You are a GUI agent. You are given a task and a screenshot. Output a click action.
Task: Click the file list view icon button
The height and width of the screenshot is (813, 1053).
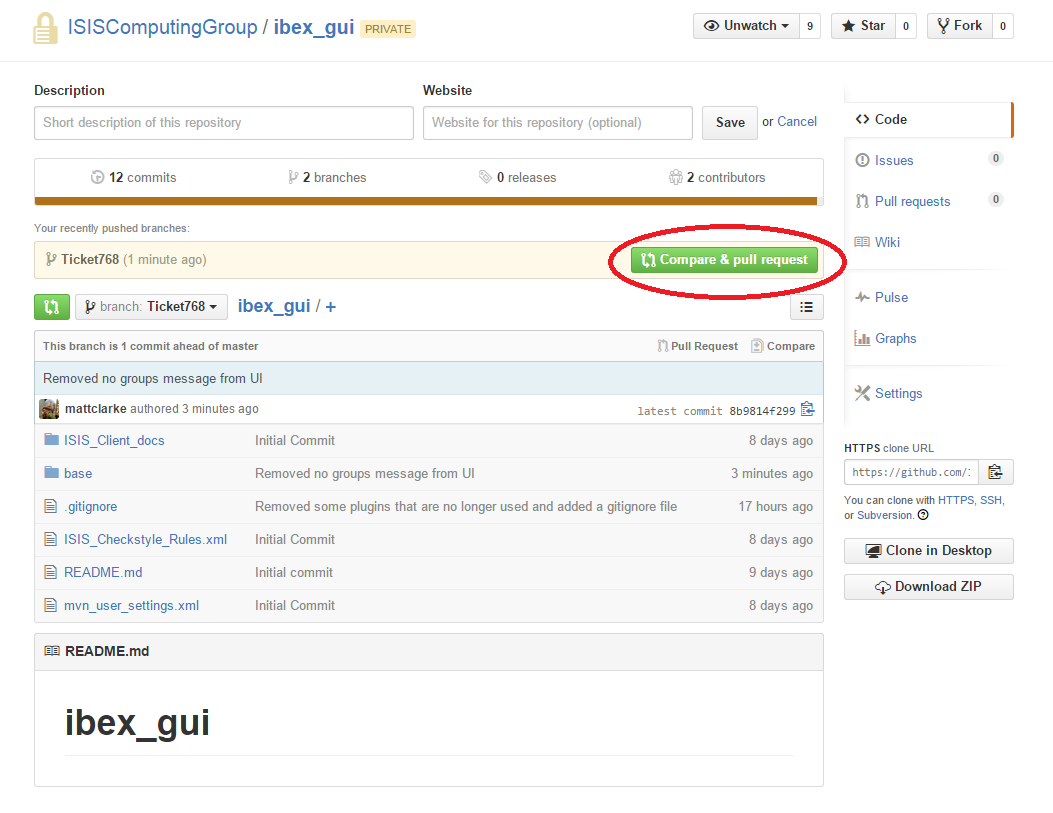point(807,307)
